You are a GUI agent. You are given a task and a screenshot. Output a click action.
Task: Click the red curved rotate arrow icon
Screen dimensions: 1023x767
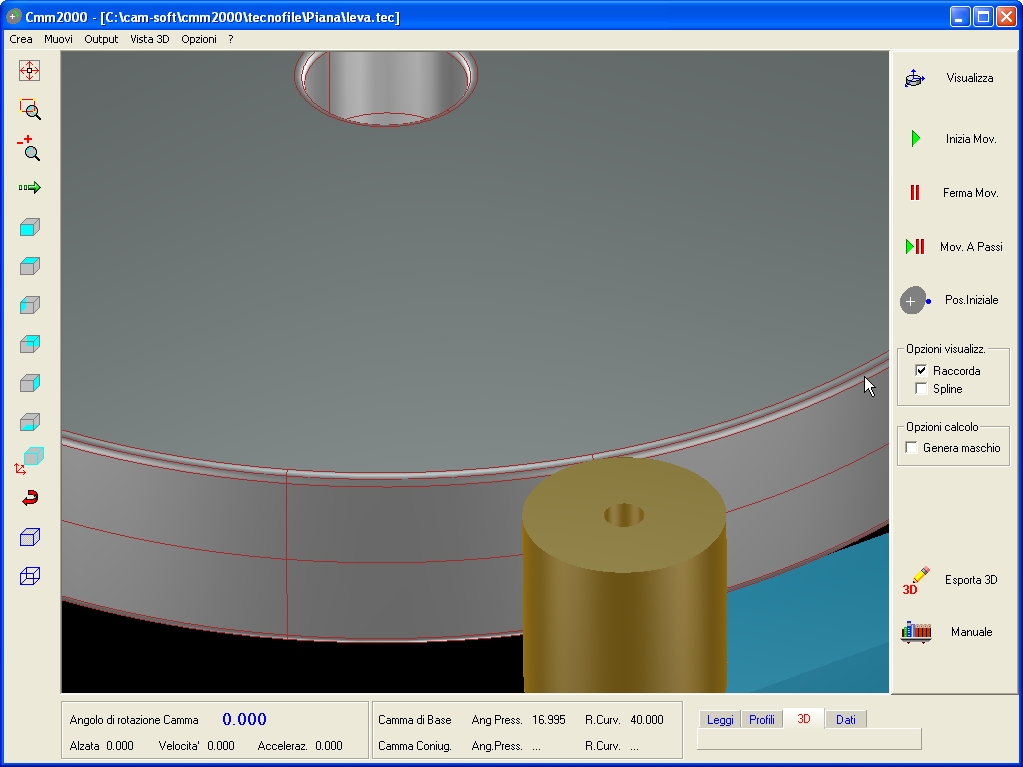[29, 498]
